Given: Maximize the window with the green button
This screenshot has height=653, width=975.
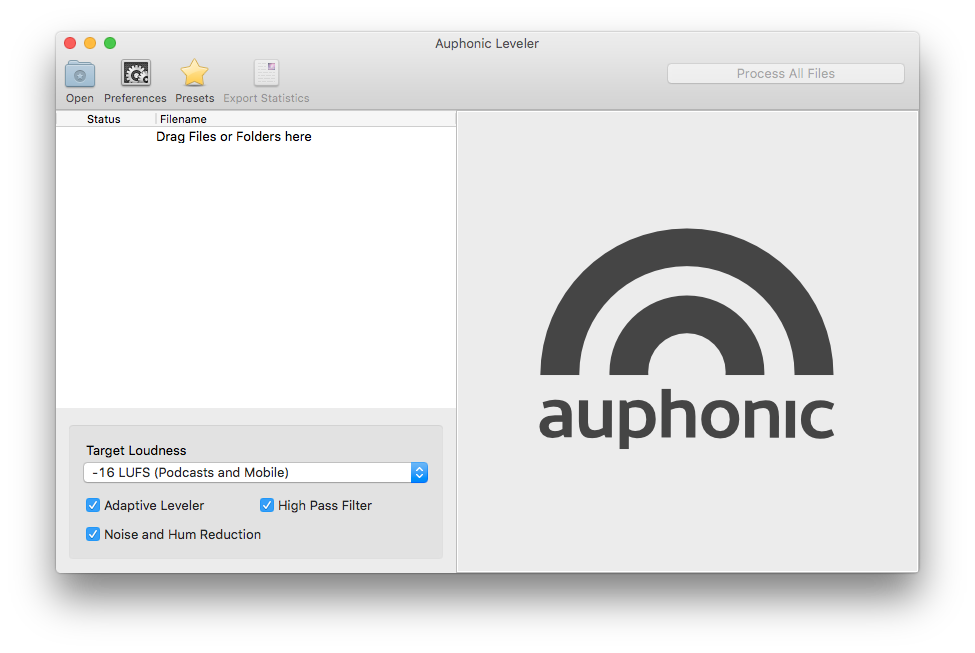Looking at the screenshot, I should (x=110, y=43).
